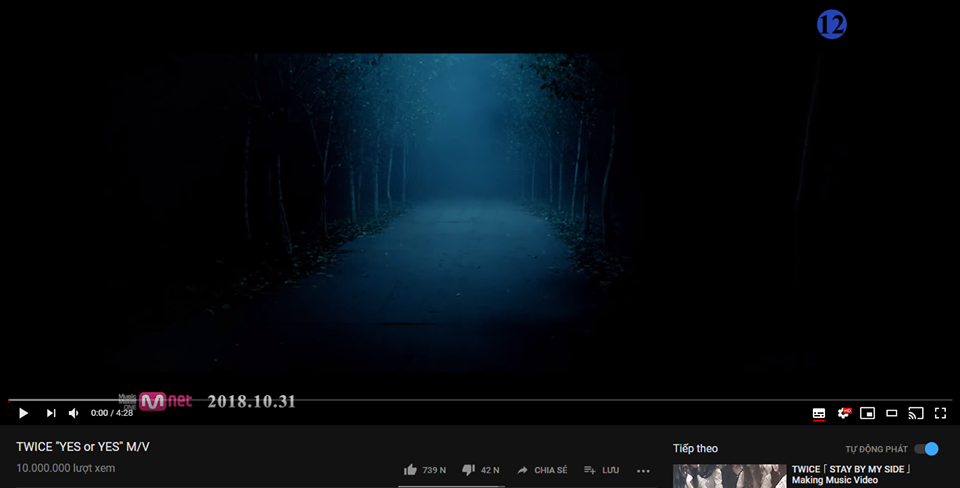Save video with LƯU button
The image size is (960, 488).
[601, 470]
